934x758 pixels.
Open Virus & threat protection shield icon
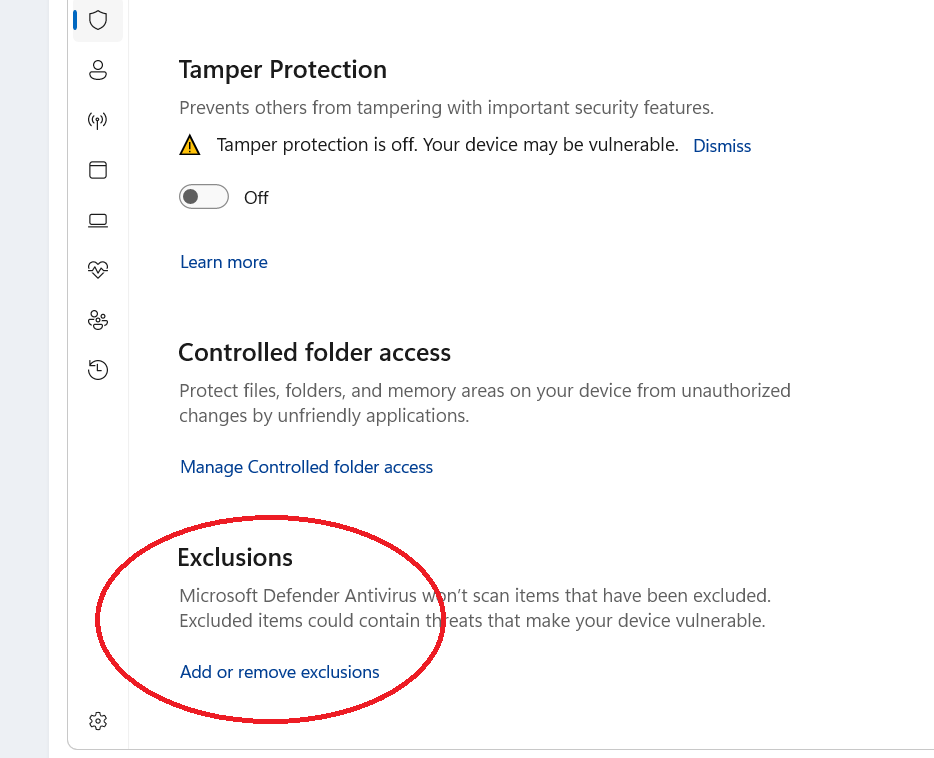tap(98, 20)
